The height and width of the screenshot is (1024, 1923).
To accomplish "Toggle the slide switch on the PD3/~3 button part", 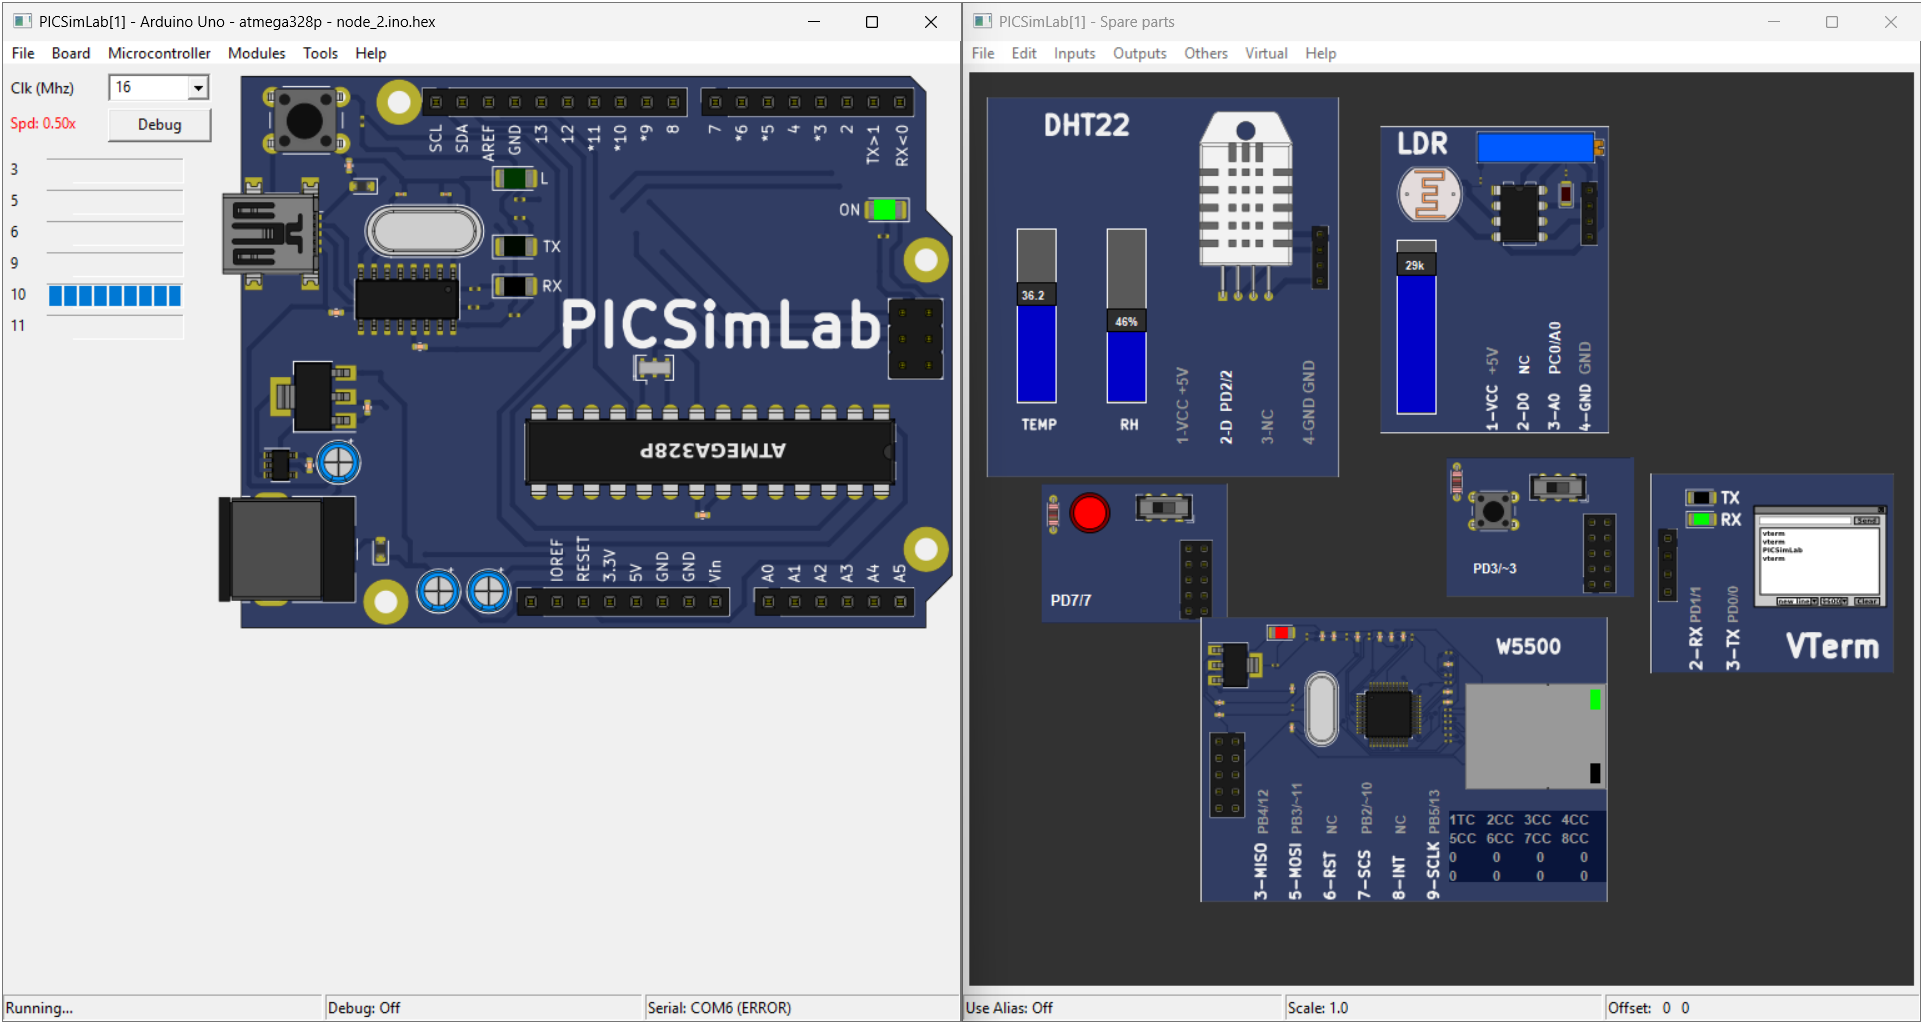I will tap(1558, 487).
